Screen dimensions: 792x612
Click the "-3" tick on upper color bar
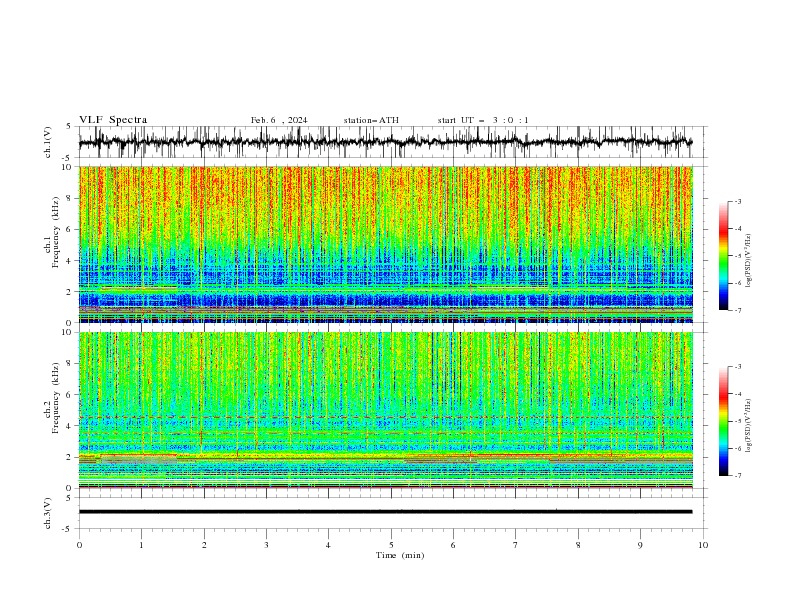[x=738, y=201]
